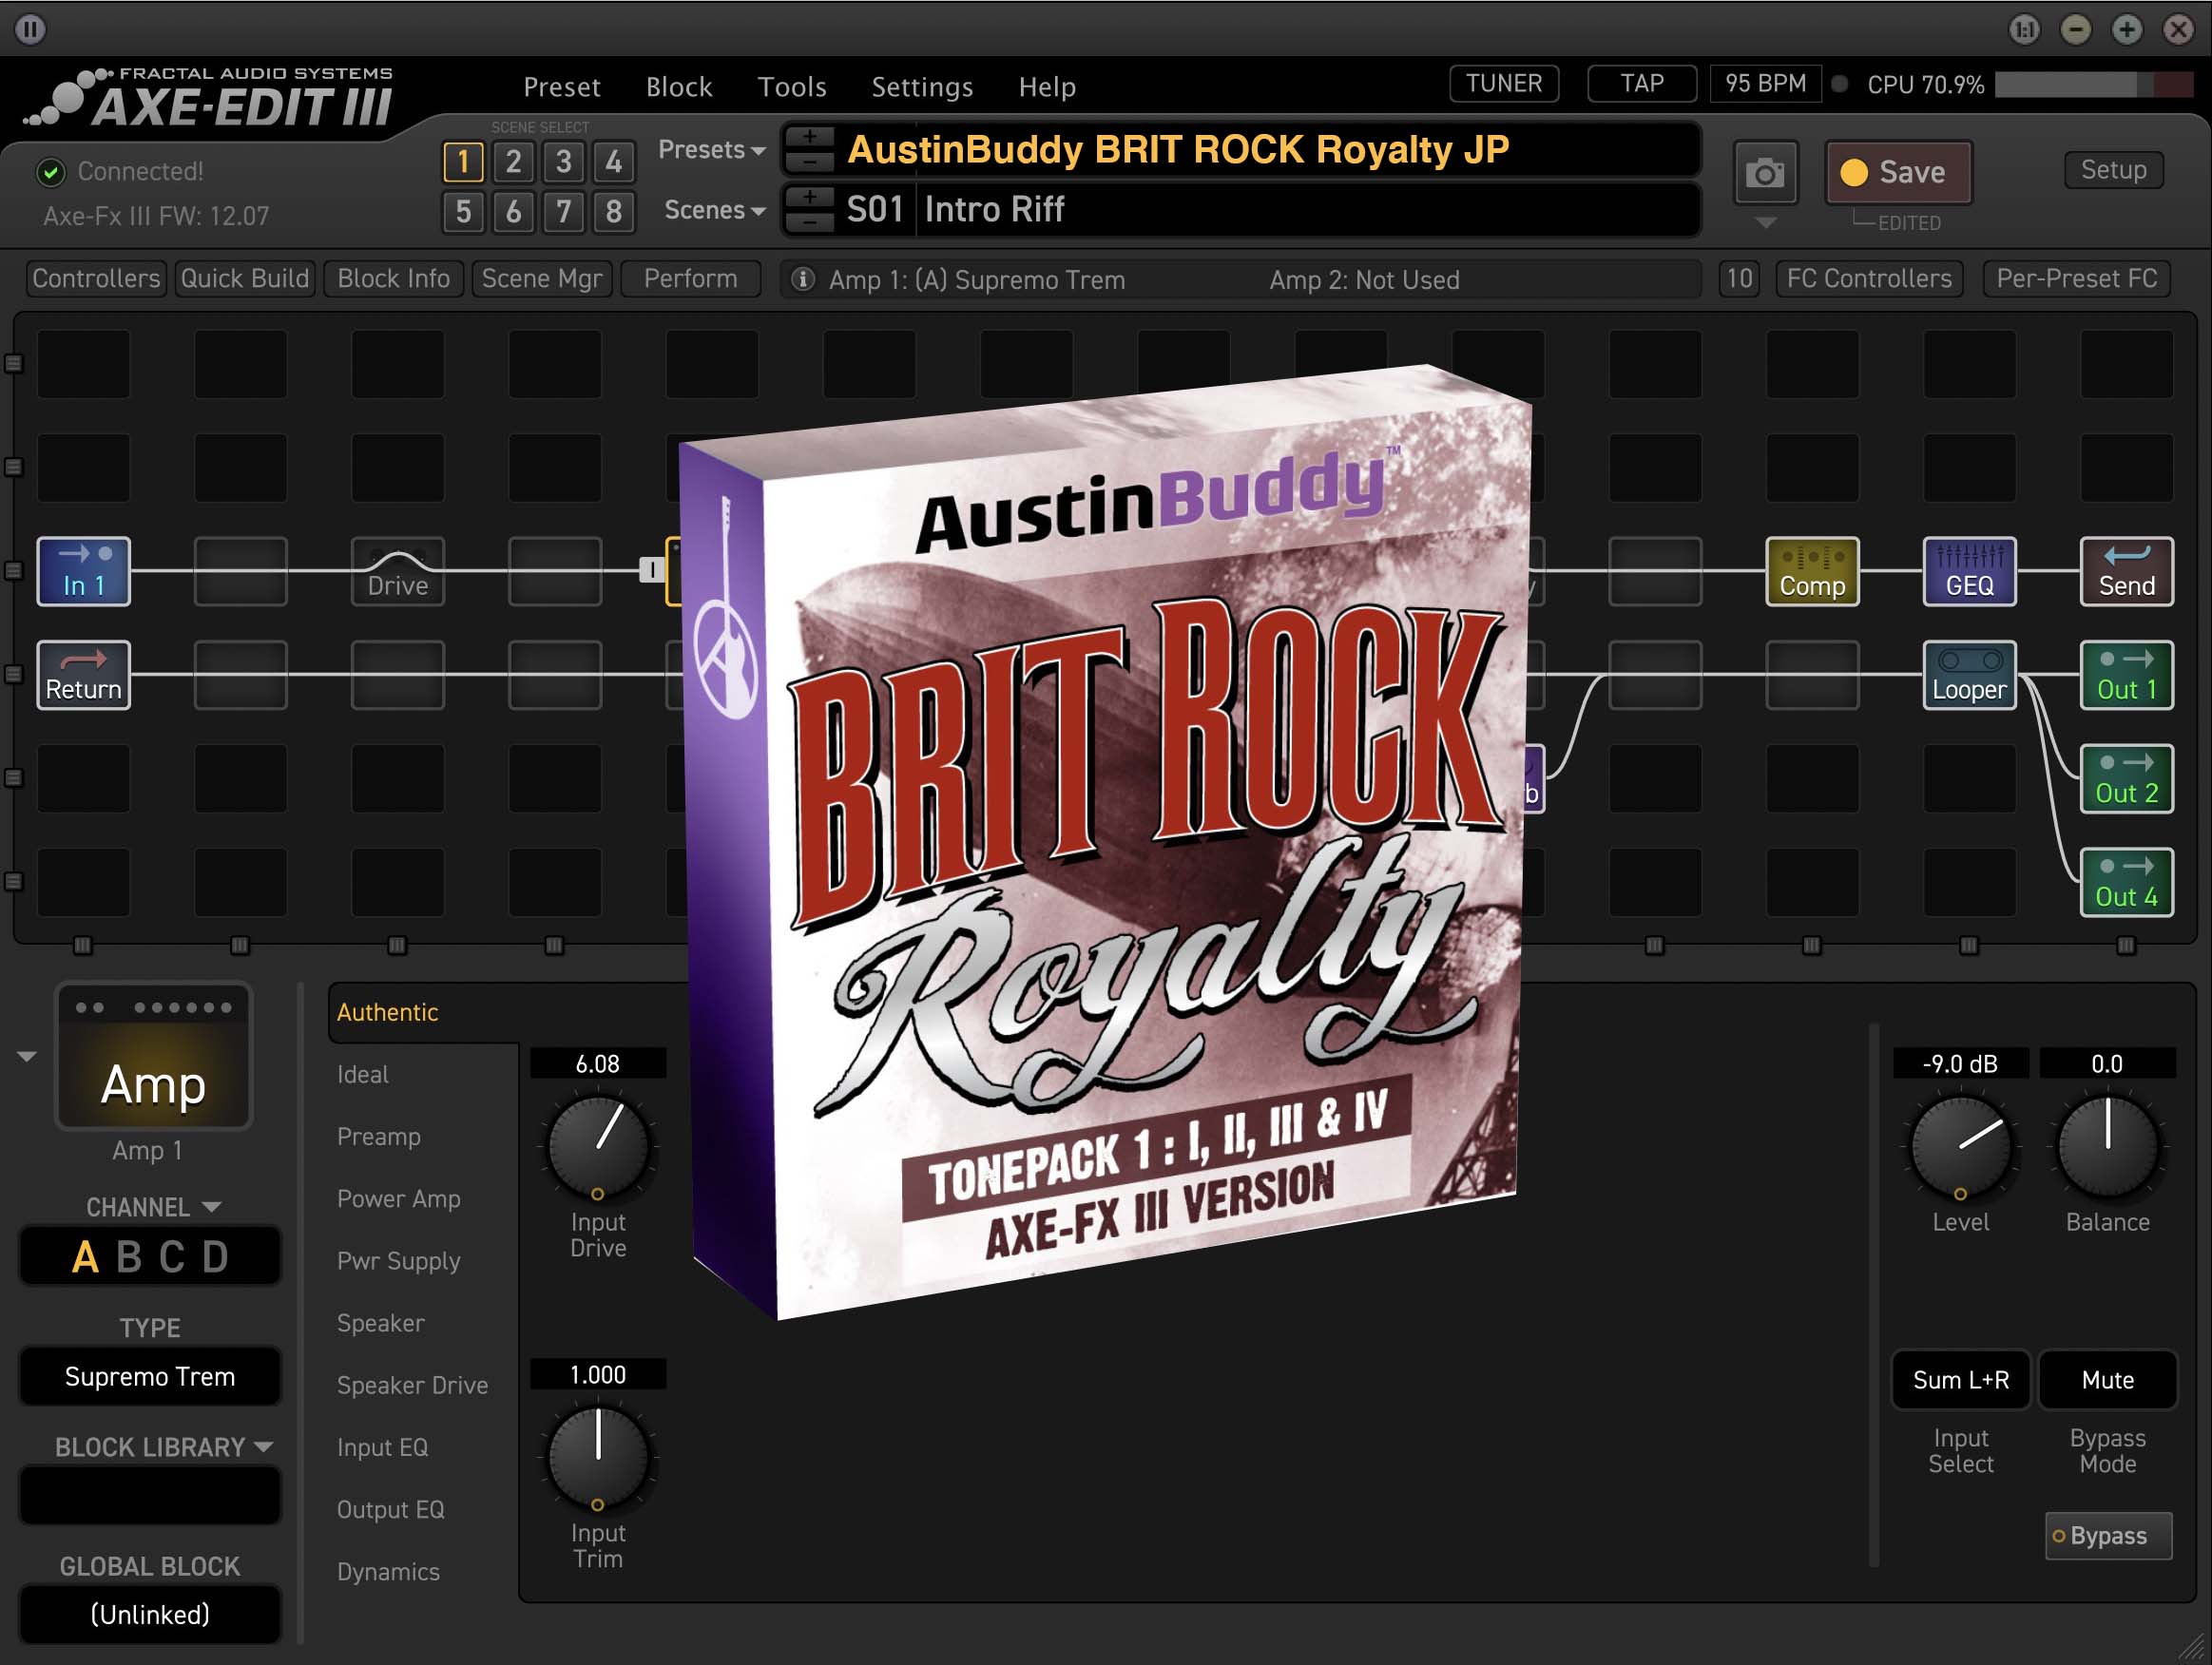This screenshot has height=1665, width=2212.
Task: Select scene 7 button
Action: [564, 211]
